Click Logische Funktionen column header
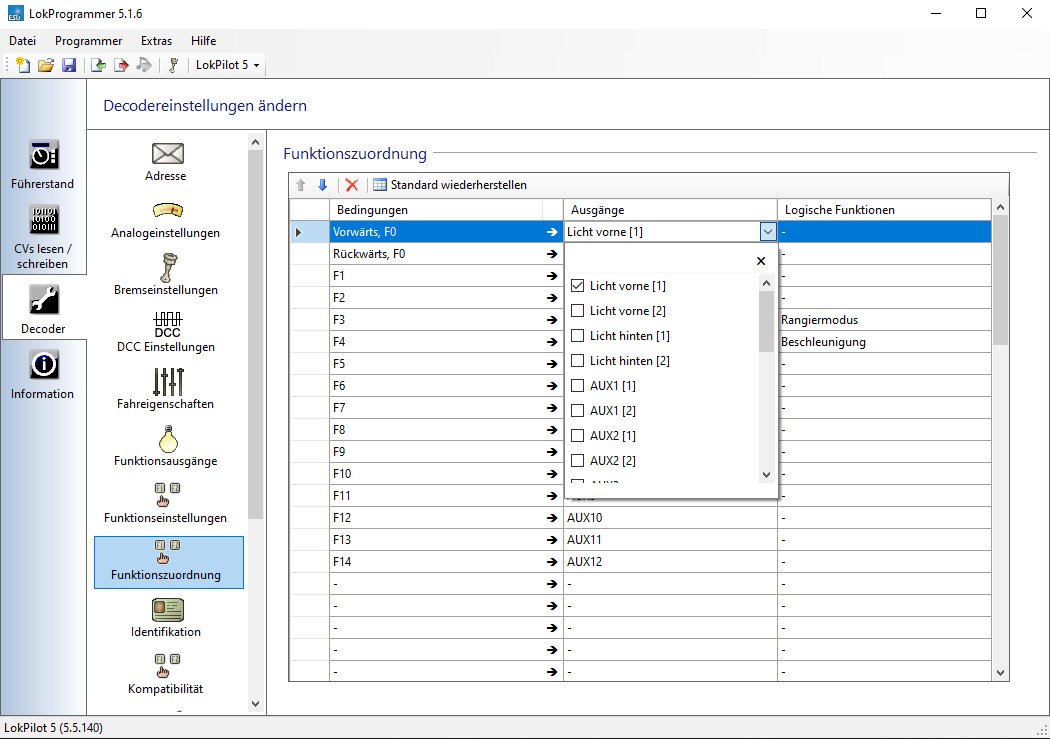Screen dimensions: 1050x739 (884, 210)
